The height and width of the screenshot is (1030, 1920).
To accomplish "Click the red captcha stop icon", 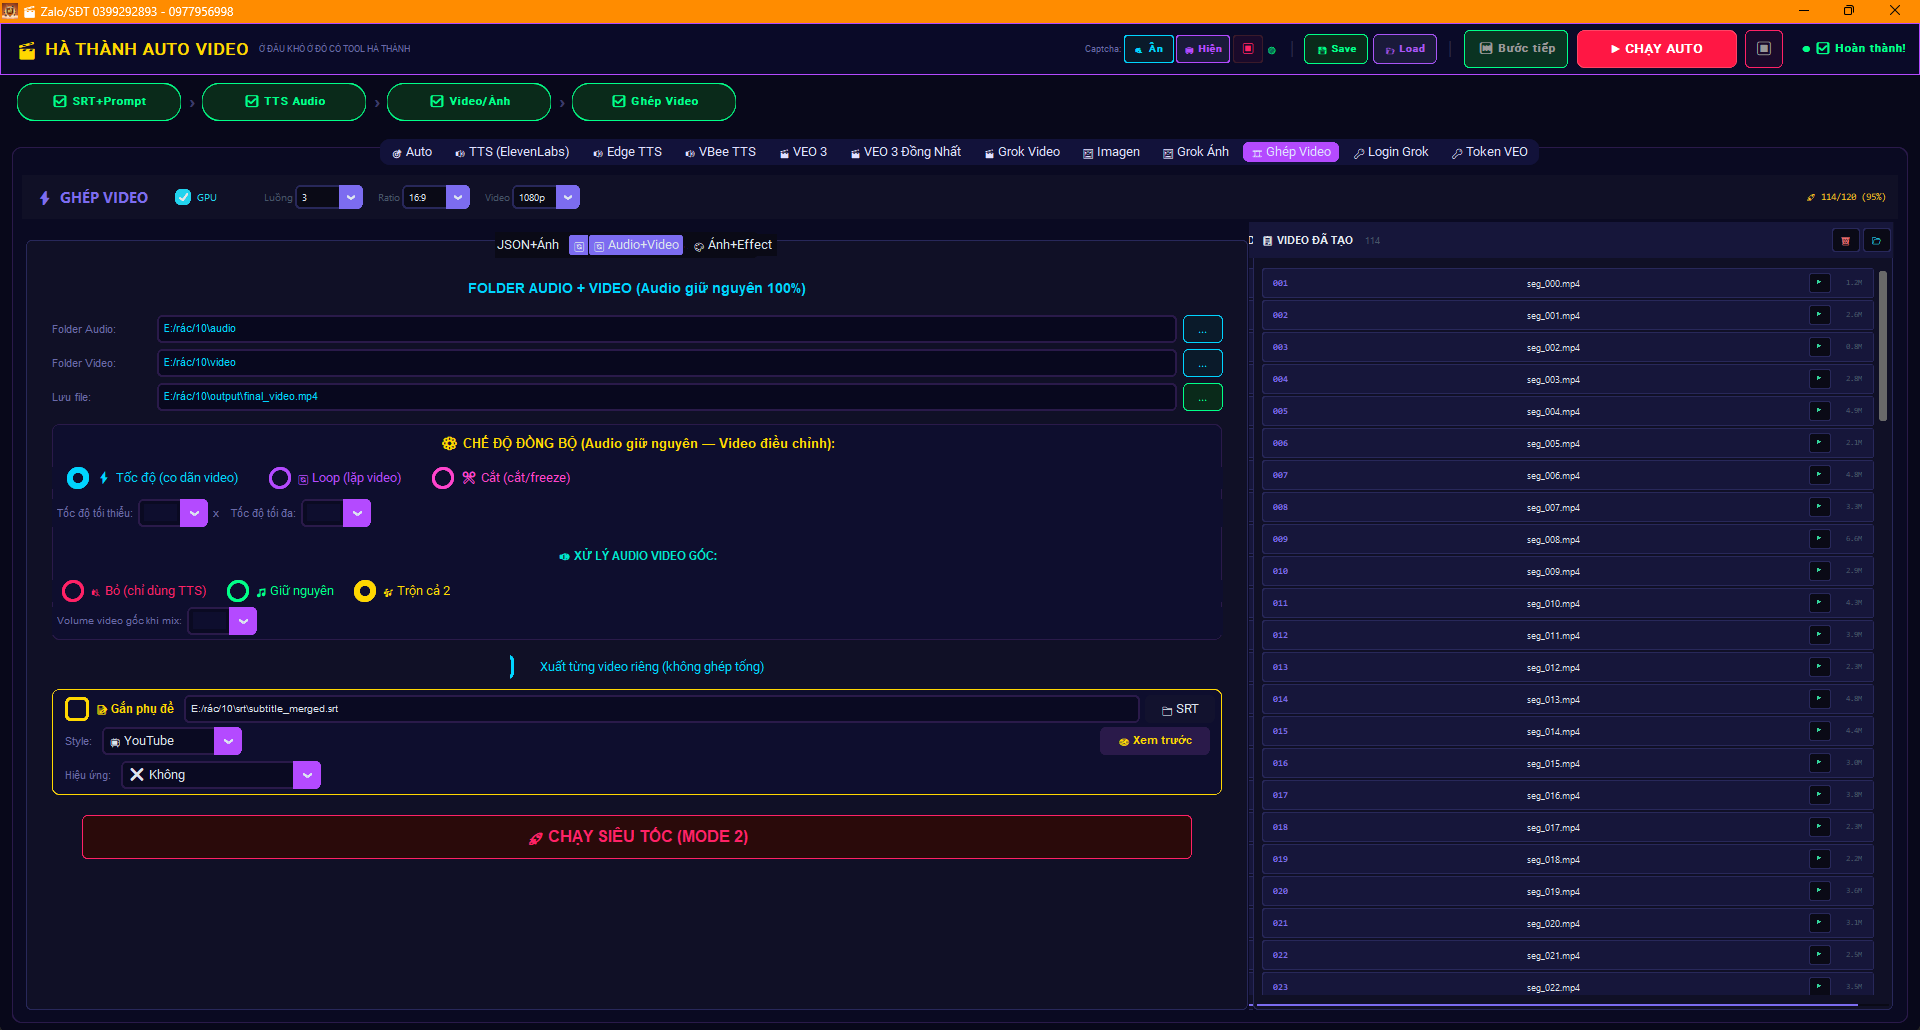I will tap(1248, 49).
